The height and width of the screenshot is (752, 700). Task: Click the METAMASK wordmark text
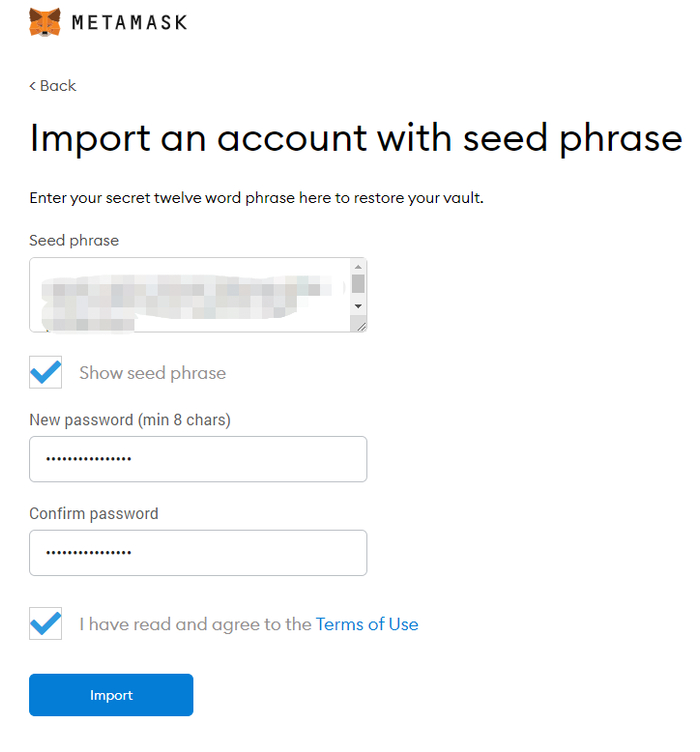[129, 22]
